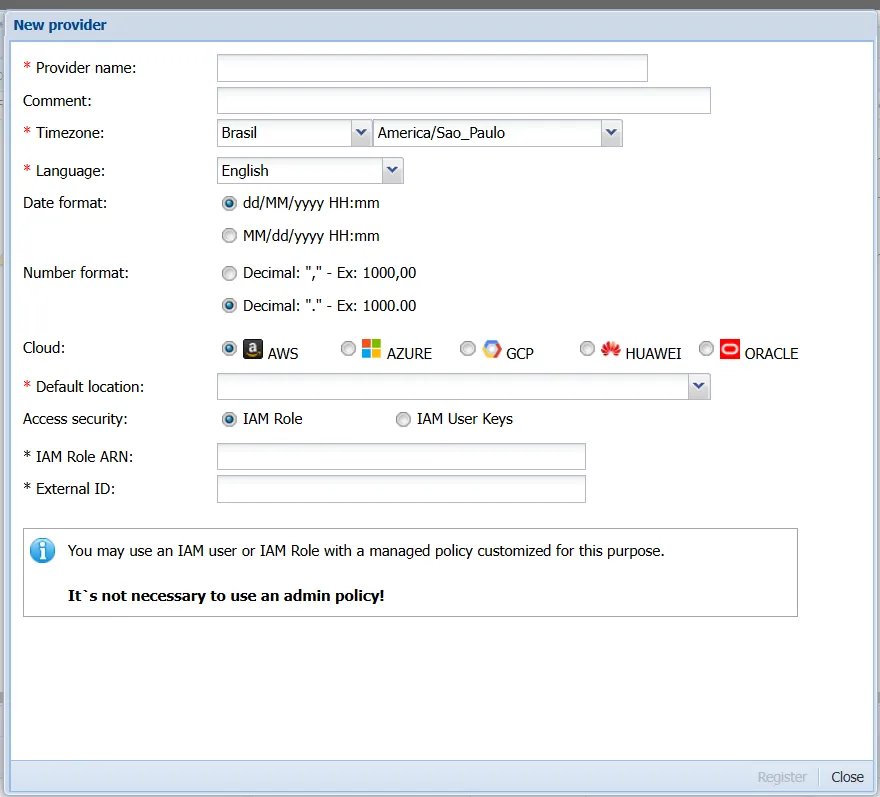Focus the Provider name text field
880x797 pixels.
432,68
